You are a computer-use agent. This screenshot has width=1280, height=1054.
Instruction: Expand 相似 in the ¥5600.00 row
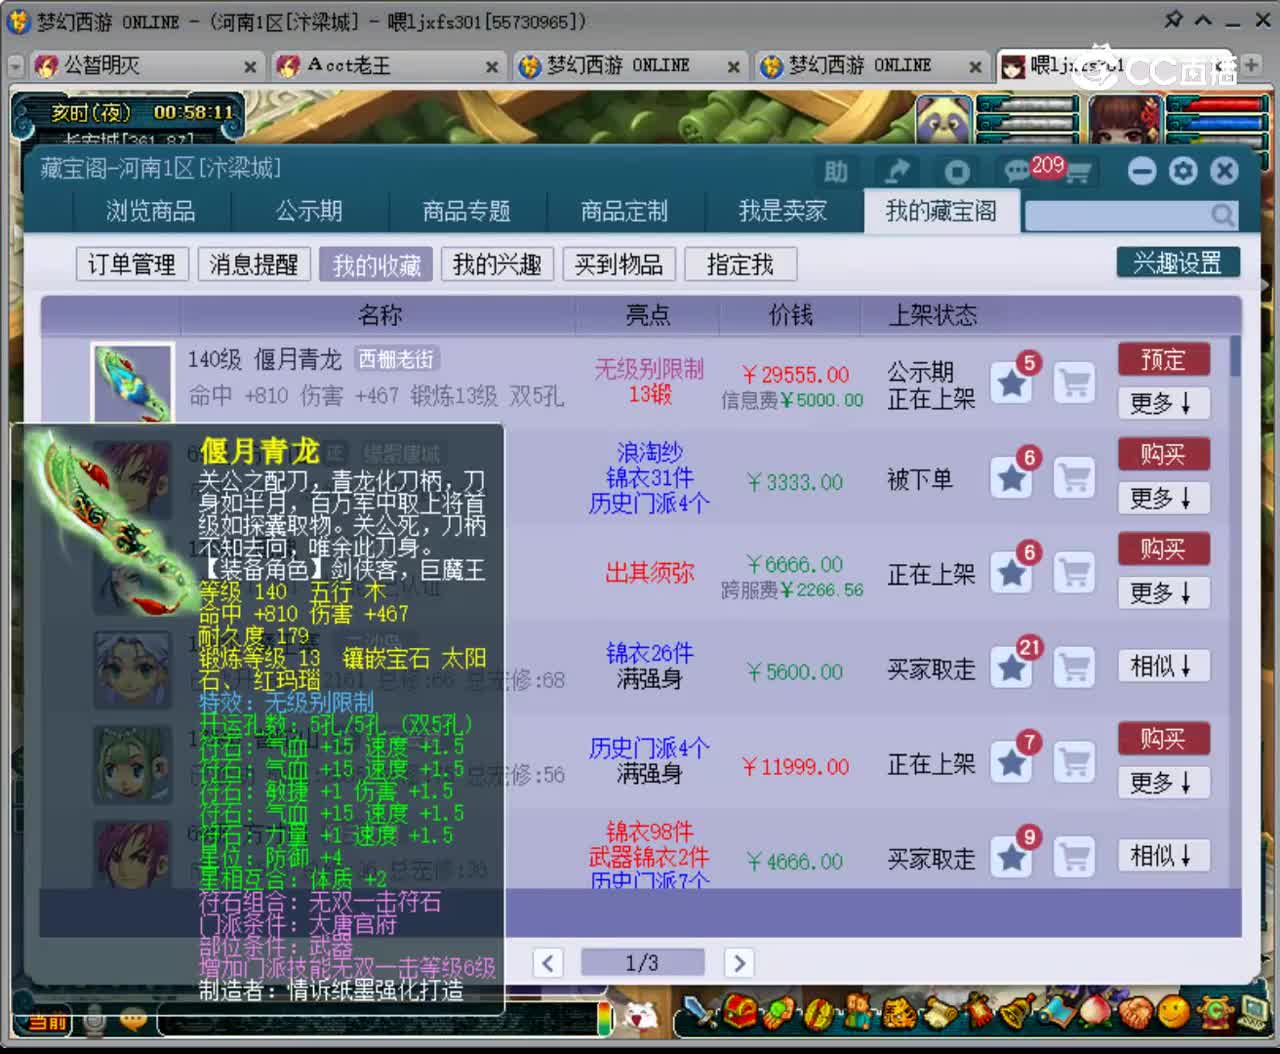pos(1163,666)
